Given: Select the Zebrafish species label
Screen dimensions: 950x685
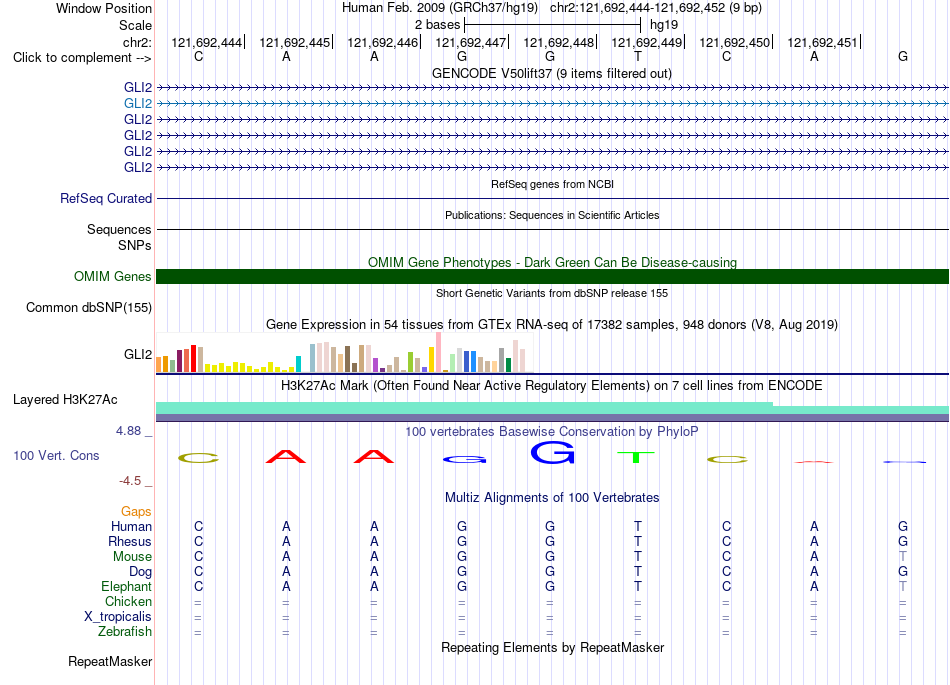Looking at the screenshot, I should point(125,632).
